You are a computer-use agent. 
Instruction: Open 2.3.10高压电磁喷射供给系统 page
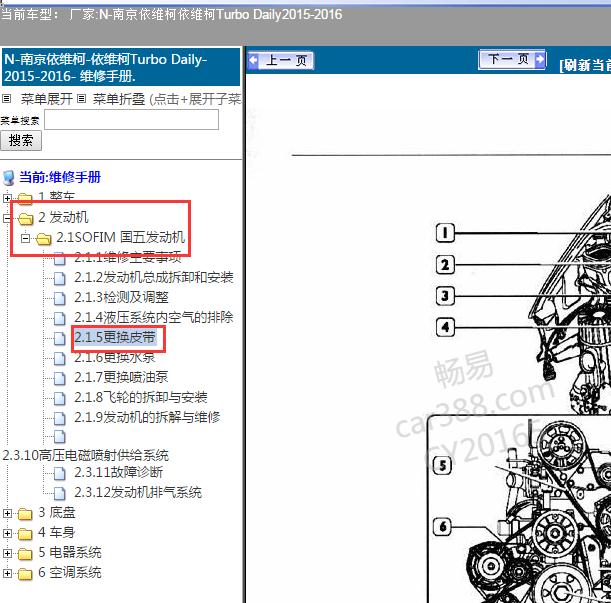(x=85, y=455)
